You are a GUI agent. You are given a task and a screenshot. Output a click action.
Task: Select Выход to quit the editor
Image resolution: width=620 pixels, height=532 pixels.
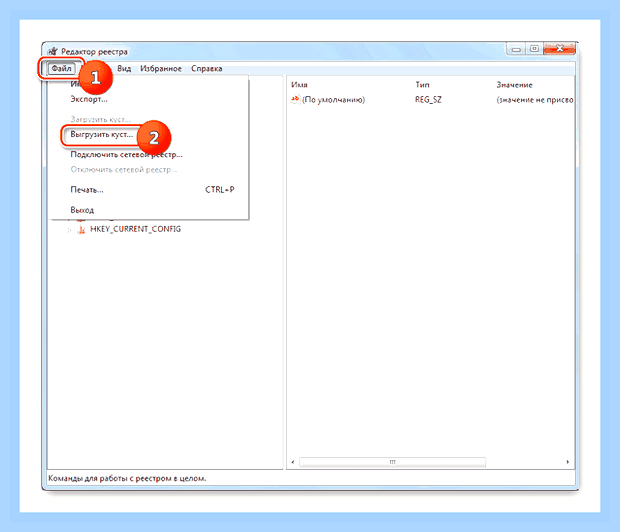click(82, 210)
